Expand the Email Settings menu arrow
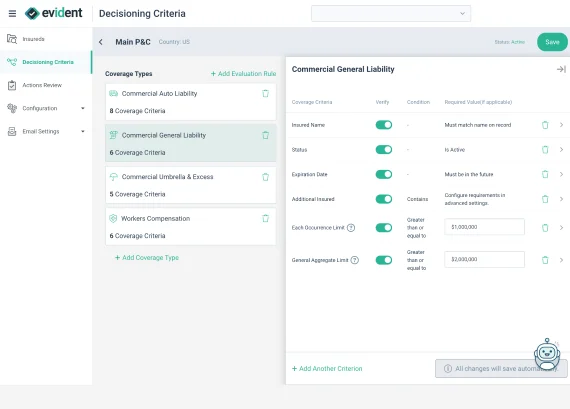The image size is (570, 409). click(83, 131)
